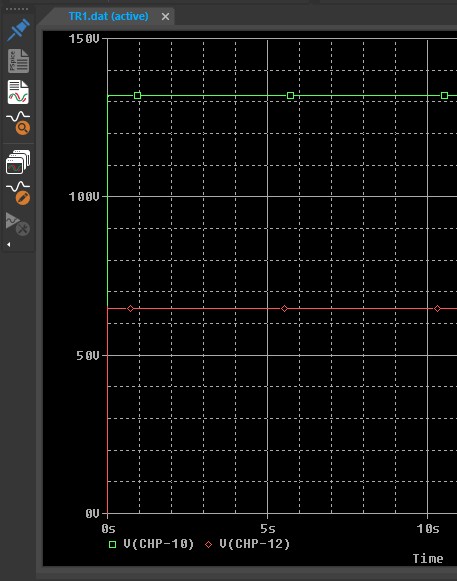Open the waveform results document icon

pyautogui.click(x=18, y=92)
